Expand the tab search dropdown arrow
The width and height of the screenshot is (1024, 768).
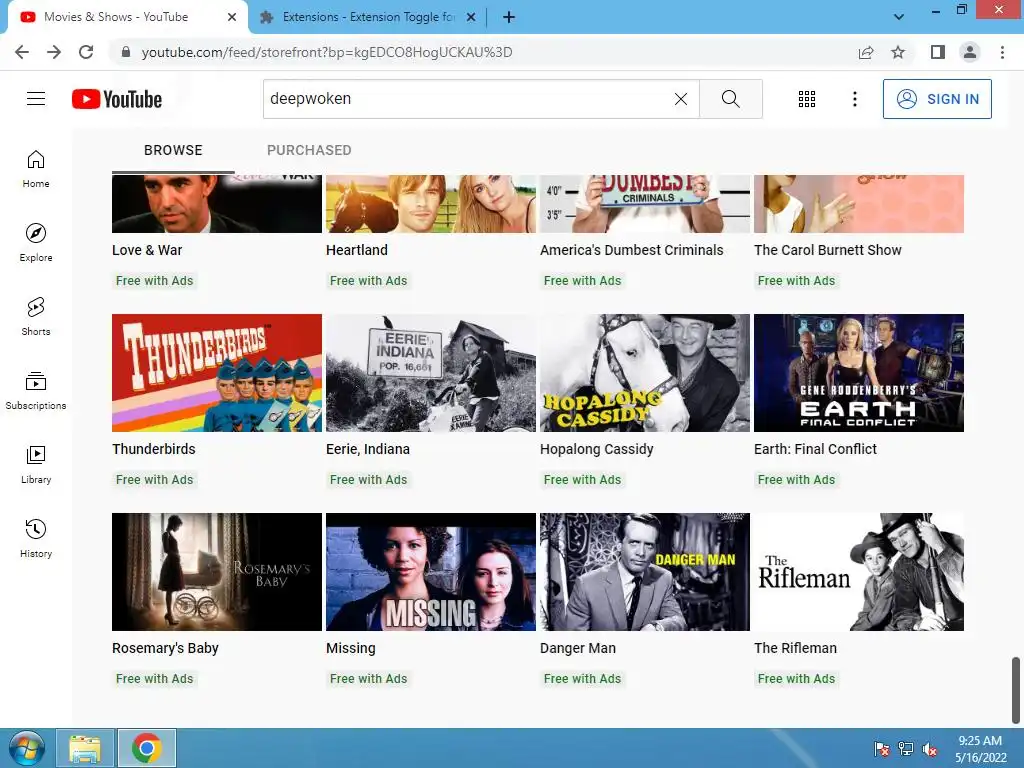(899, 17)
